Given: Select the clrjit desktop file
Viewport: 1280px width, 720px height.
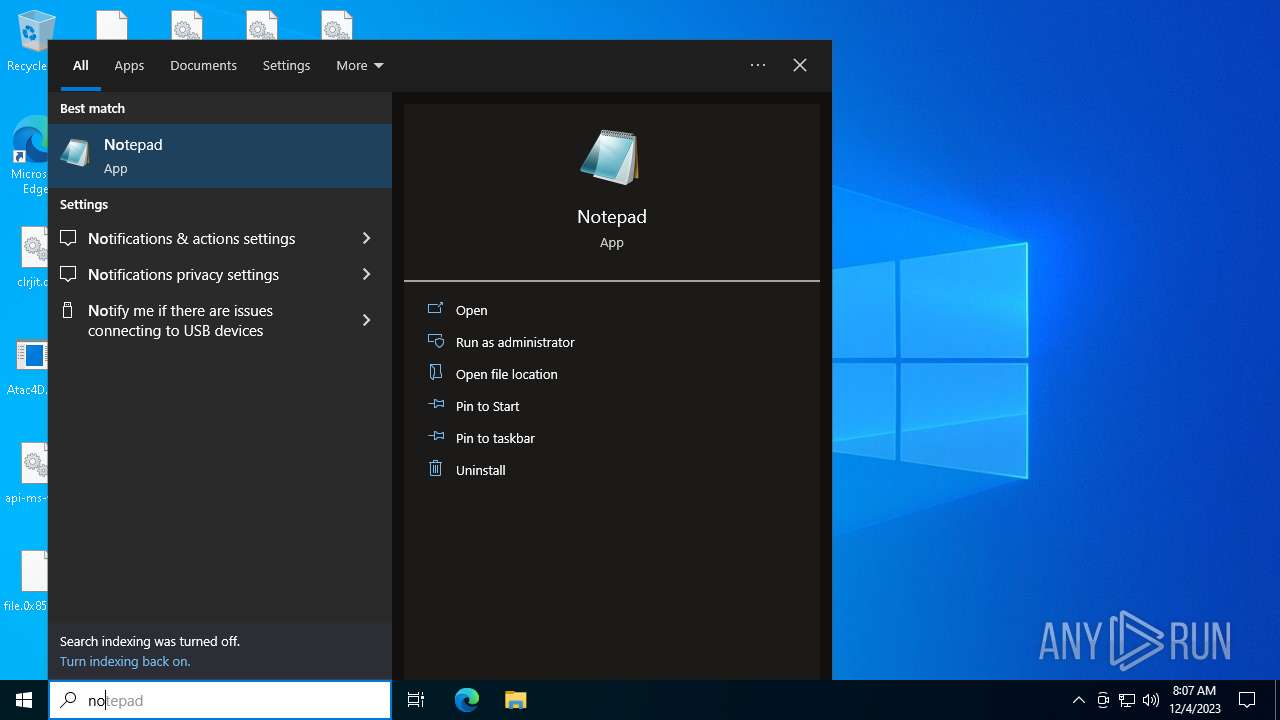Looking at the screenshot, I should (x=30, y=257).
